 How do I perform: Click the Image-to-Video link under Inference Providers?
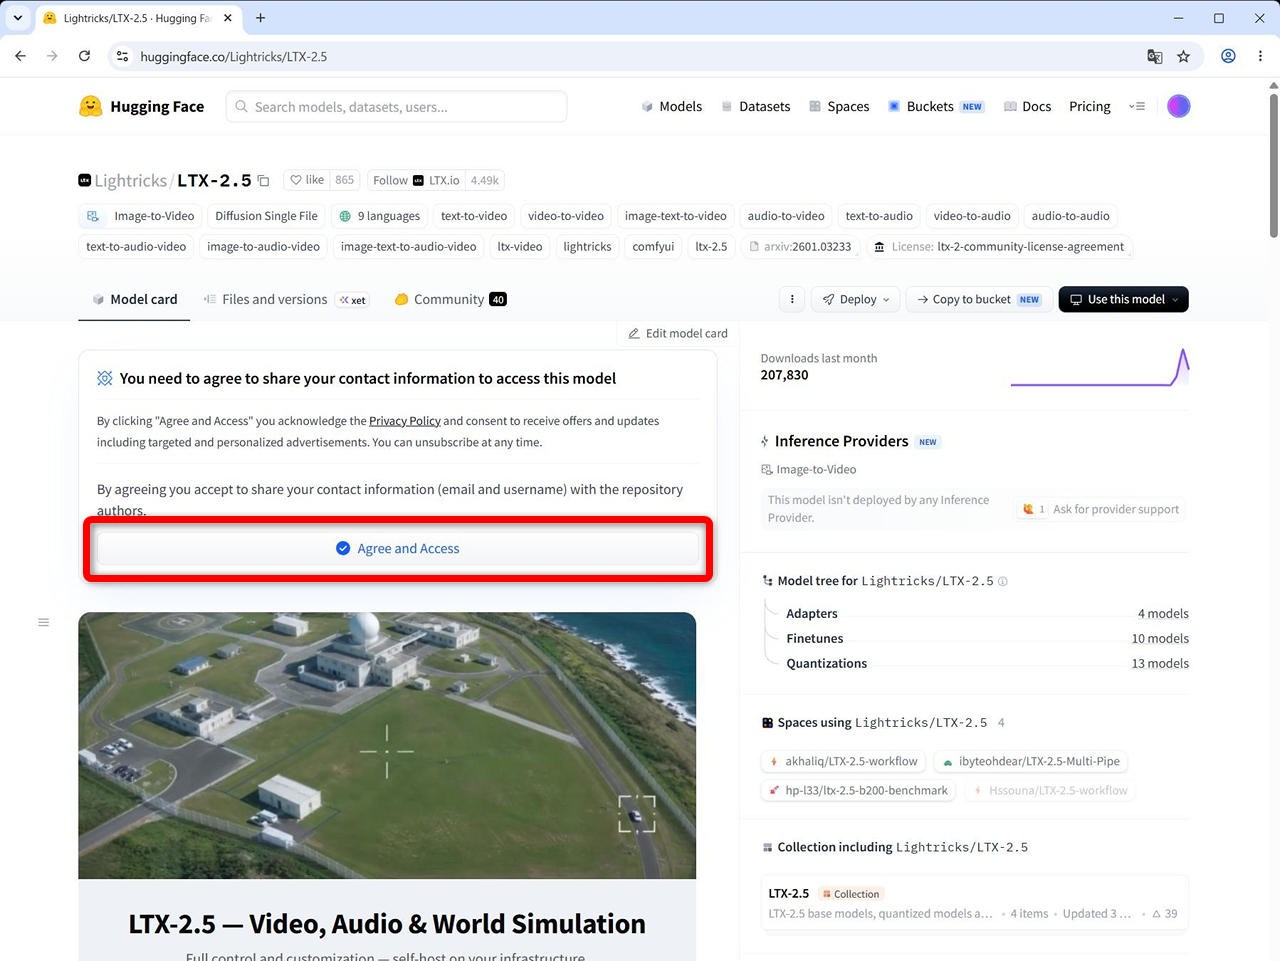click(809, 469)
